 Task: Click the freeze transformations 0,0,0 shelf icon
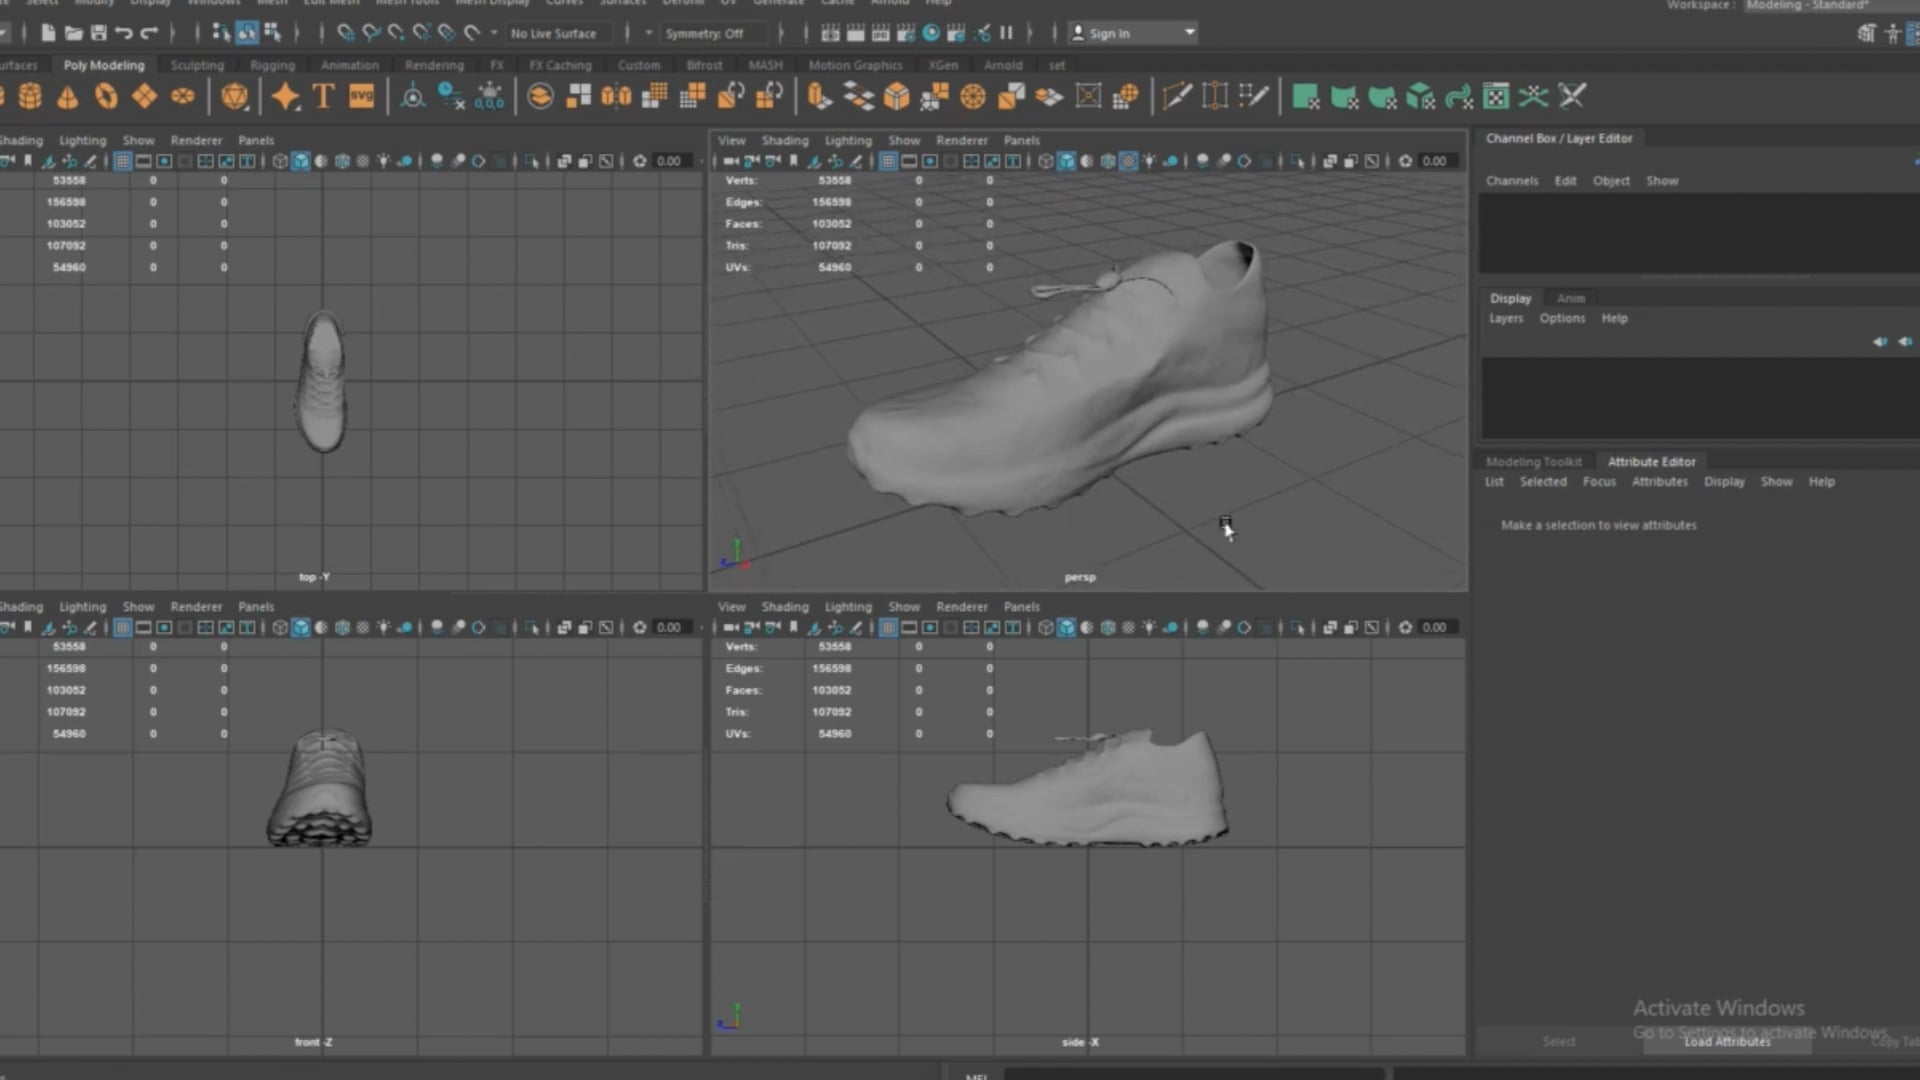tap(489, 97)
